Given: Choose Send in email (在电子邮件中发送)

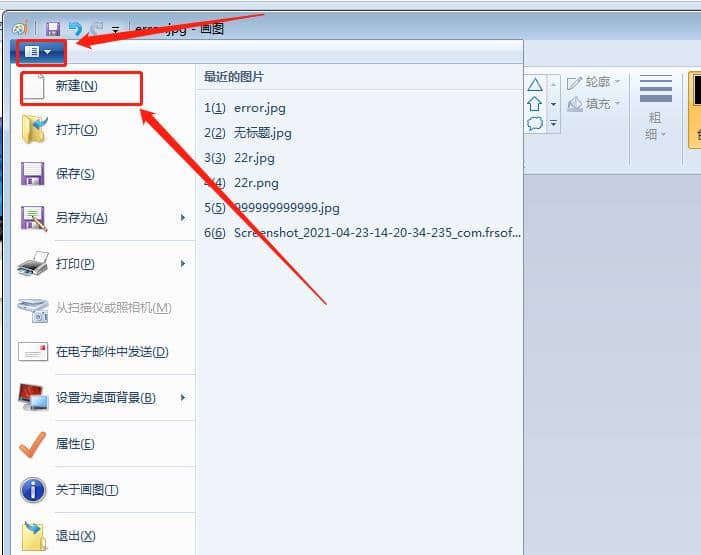Looking at the screenshot, I should click(x=105, y=352).
